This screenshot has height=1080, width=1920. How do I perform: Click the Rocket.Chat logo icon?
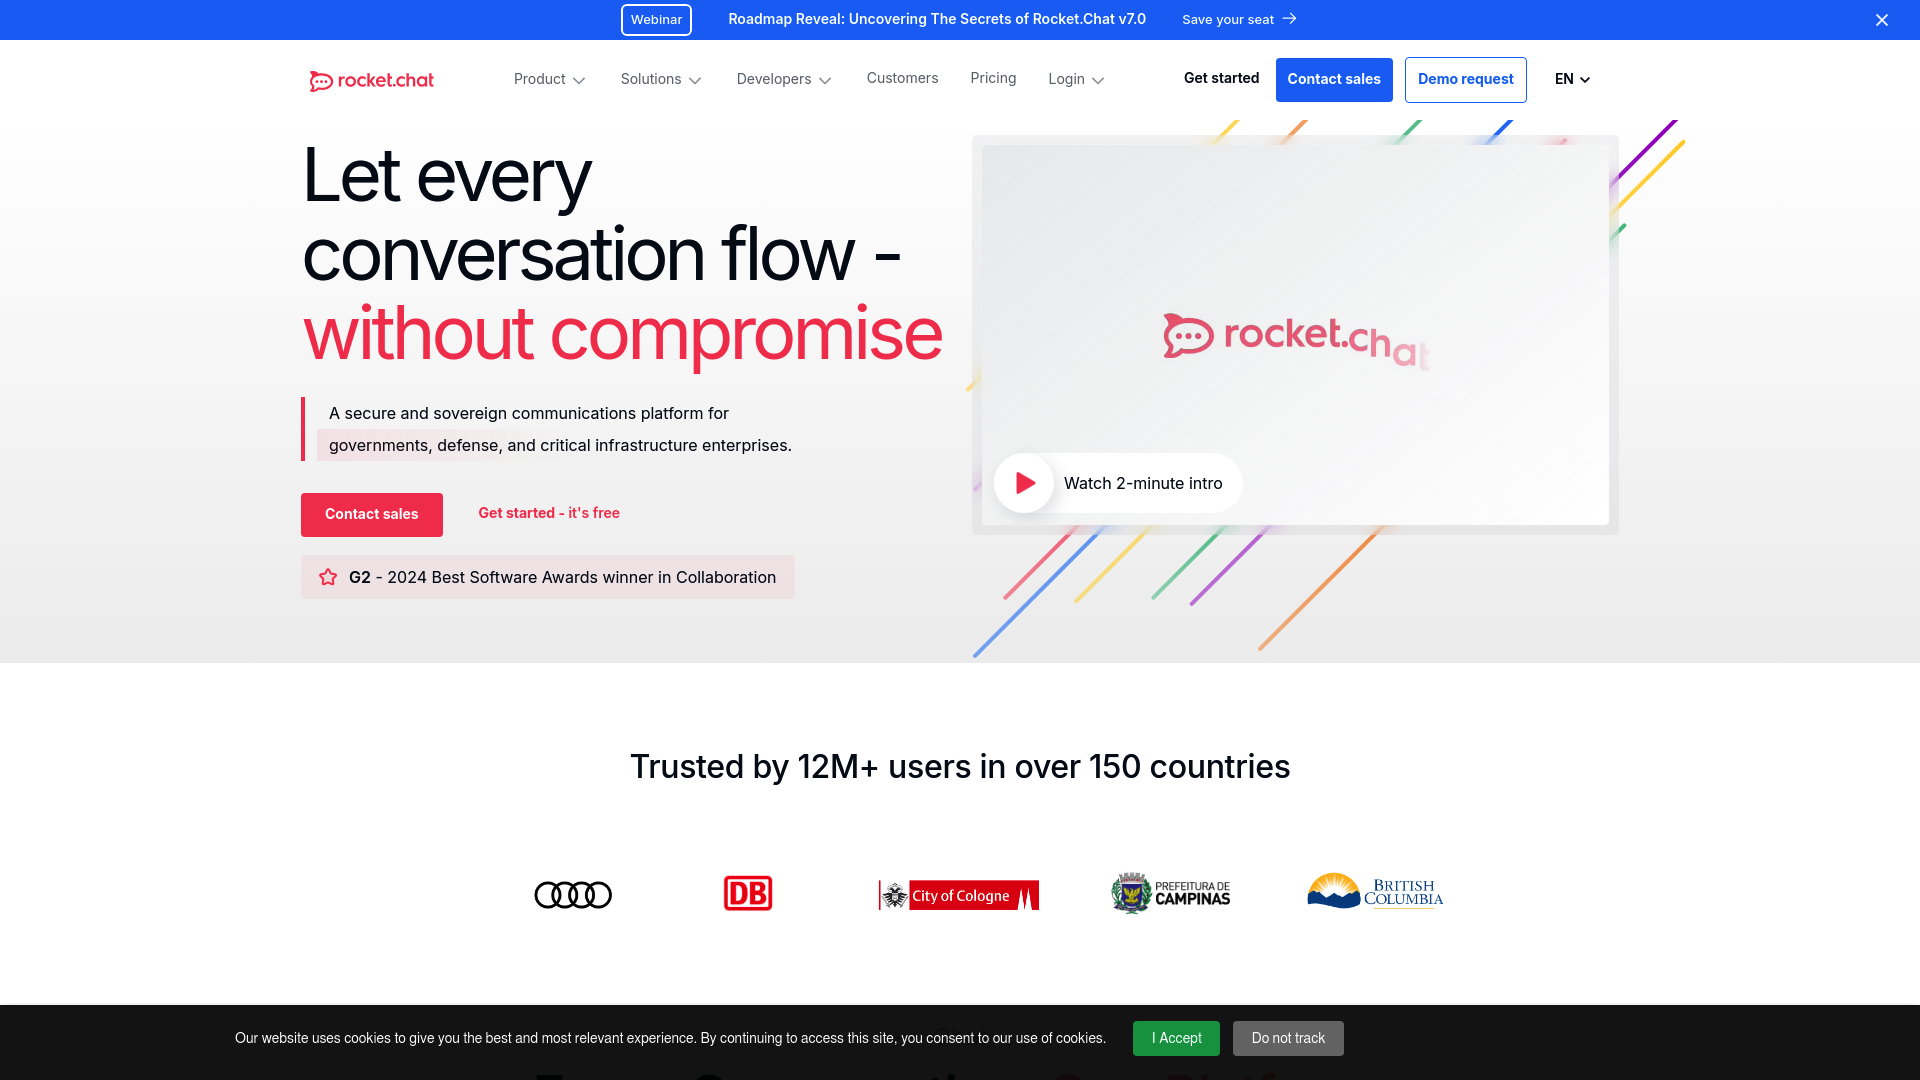tap(320, 80)
